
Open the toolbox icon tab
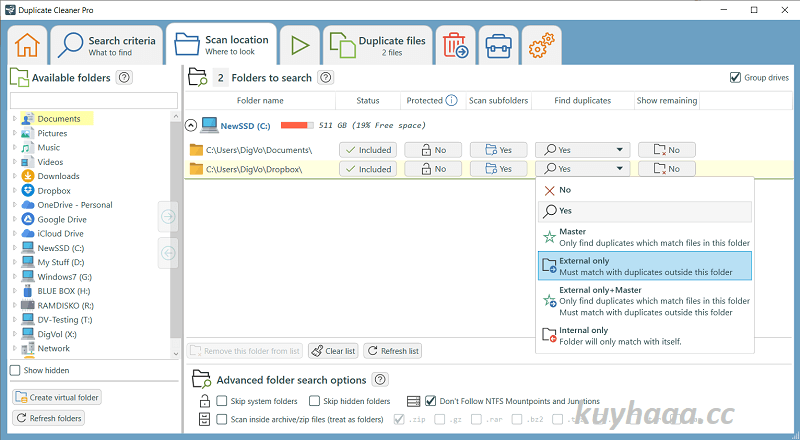coord(498,45)
